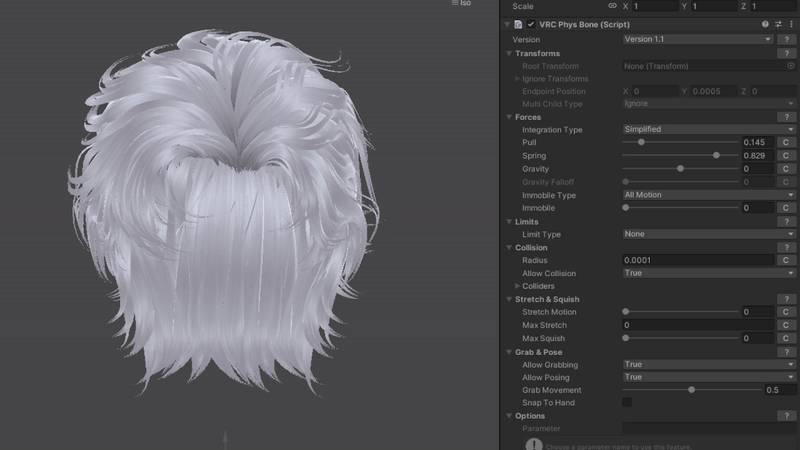Viewport: 800px width, 450px height.
Task: Collapse the Stretch & Squish section
Action: coord(508,299)
